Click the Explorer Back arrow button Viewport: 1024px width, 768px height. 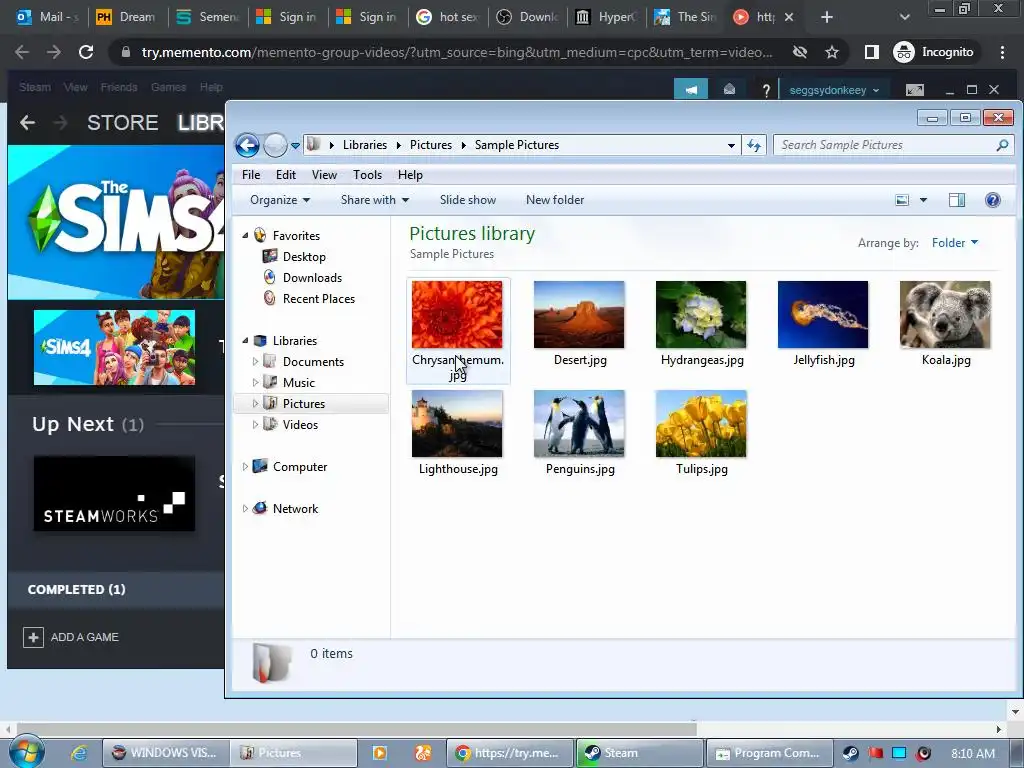pos(248,145)
